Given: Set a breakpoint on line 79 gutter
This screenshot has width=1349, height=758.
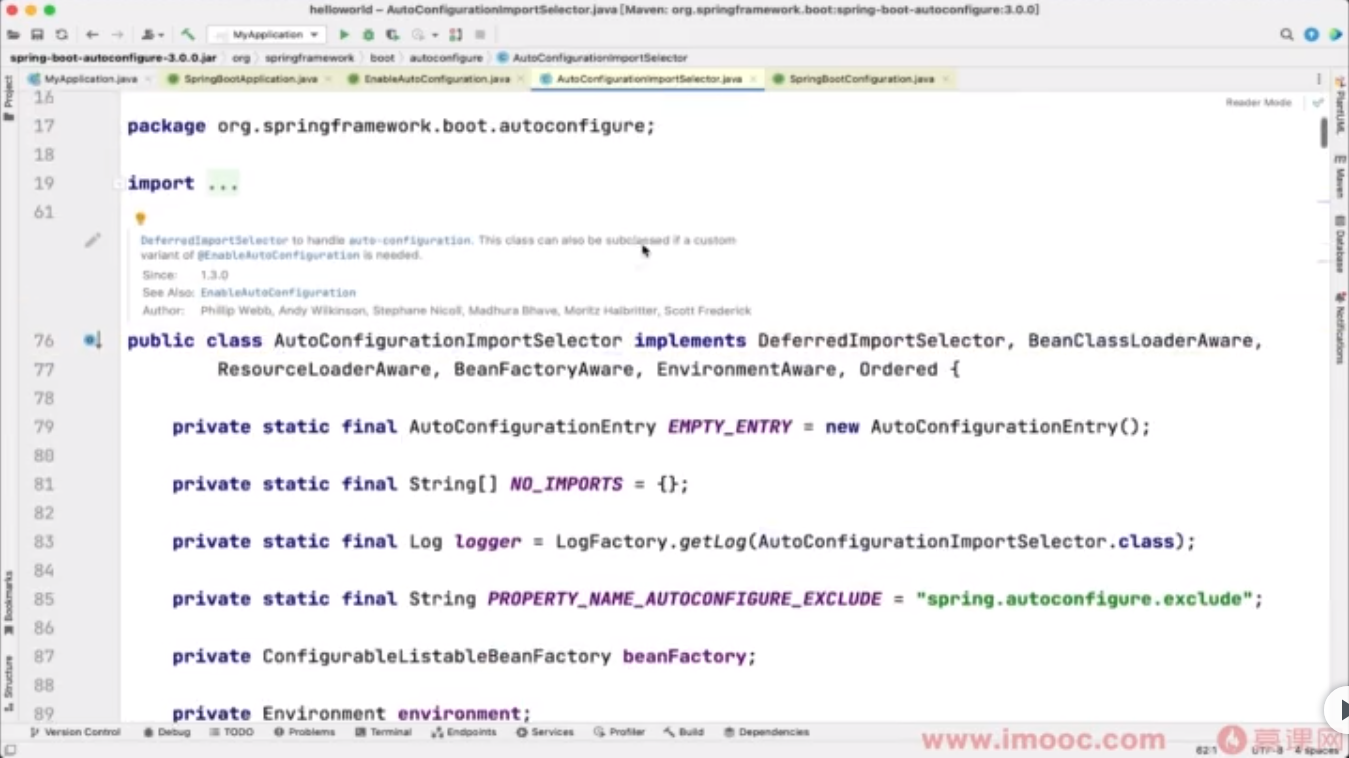Looking at the screenshot, I should pyautogui.click(x=104, y=427).
